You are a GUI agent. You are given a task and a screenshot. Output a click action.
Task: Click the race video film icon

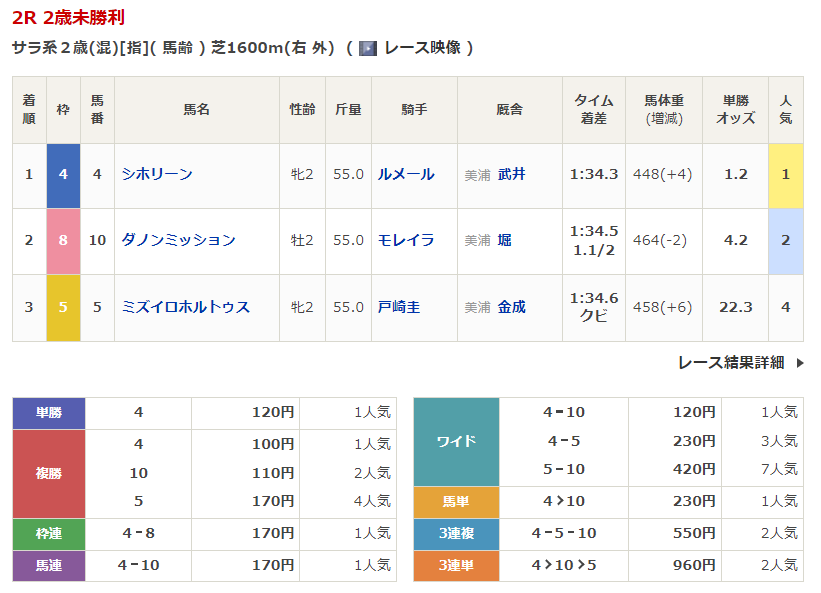click(368, 48)
